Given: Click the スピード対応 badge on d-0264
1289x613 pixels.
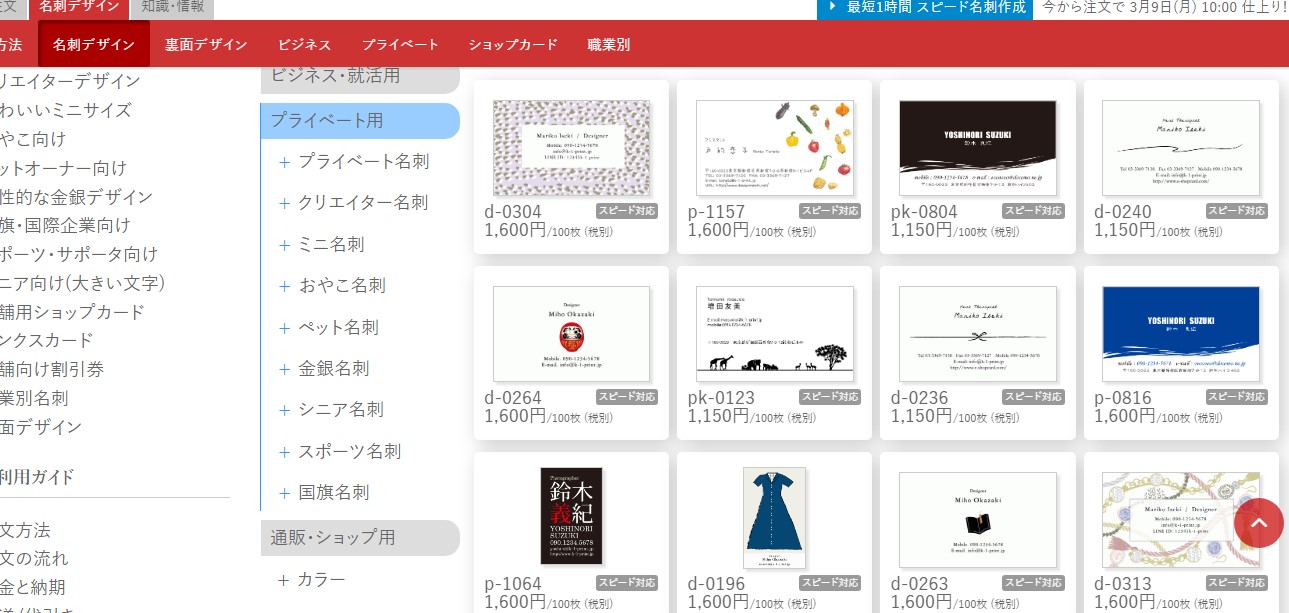Looking at the screenshot, I should point(627,397).
